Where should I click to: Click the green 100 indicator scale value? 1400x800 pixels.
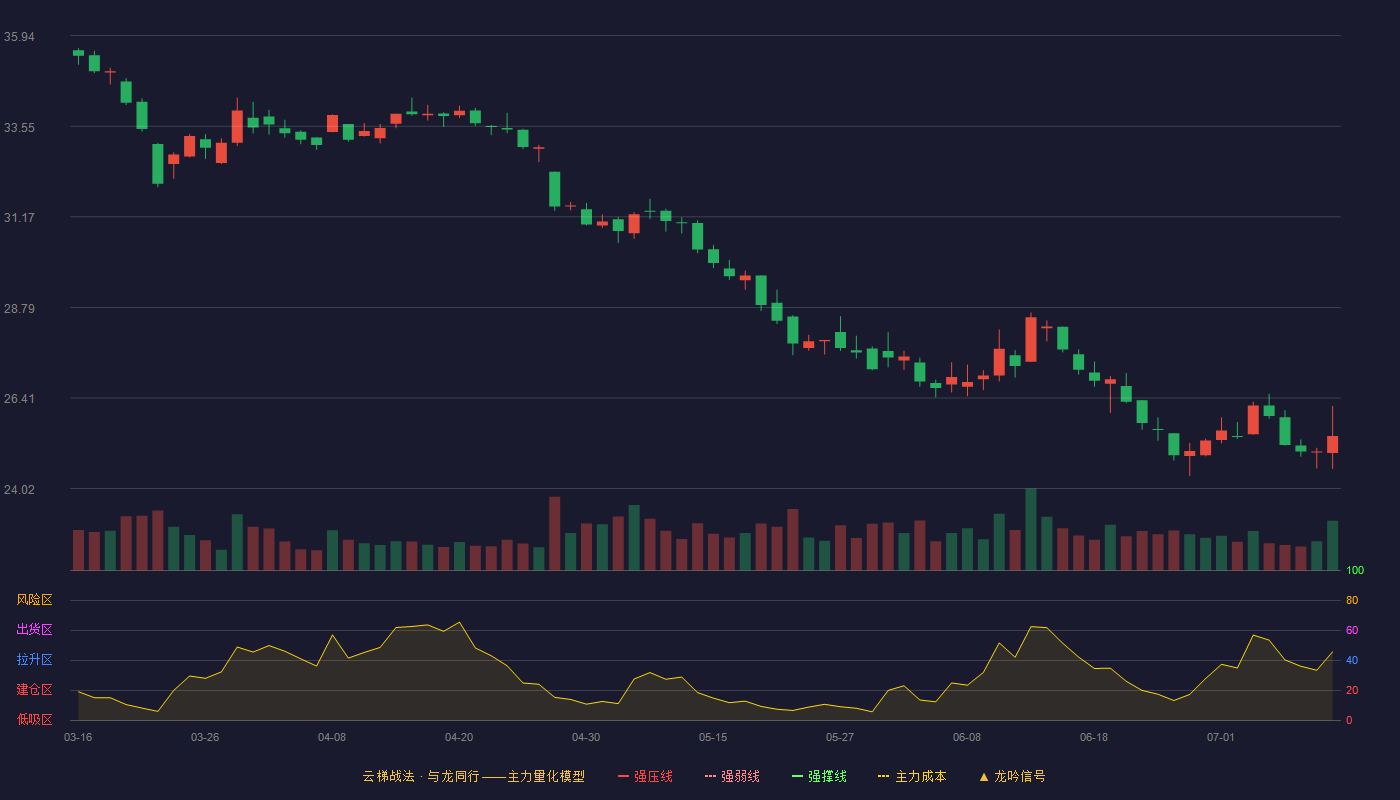1355,571
